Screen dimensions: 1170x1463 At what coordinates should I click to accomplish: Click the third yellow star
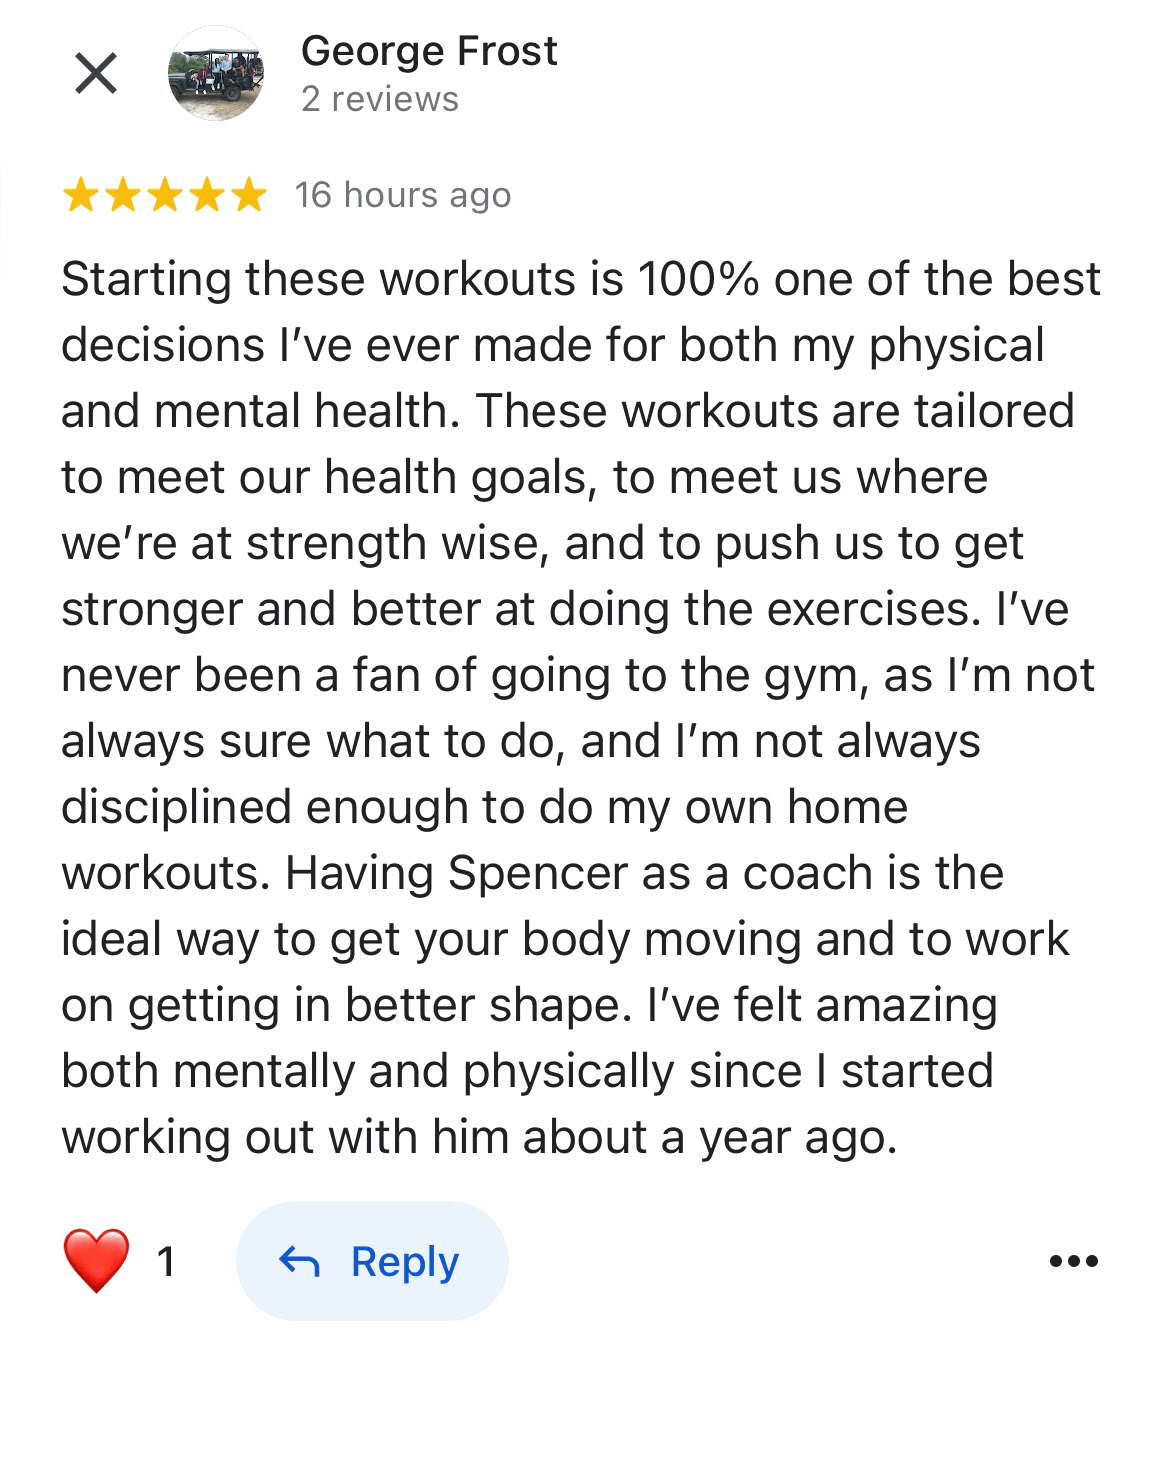click(x=164, y=196)
